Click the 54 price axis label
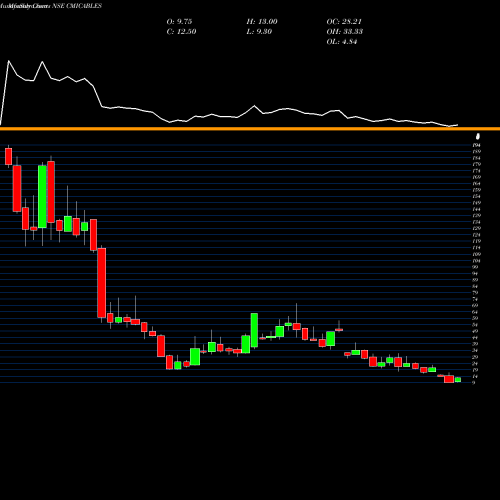 pyautogui.click(x=475, y=325)
